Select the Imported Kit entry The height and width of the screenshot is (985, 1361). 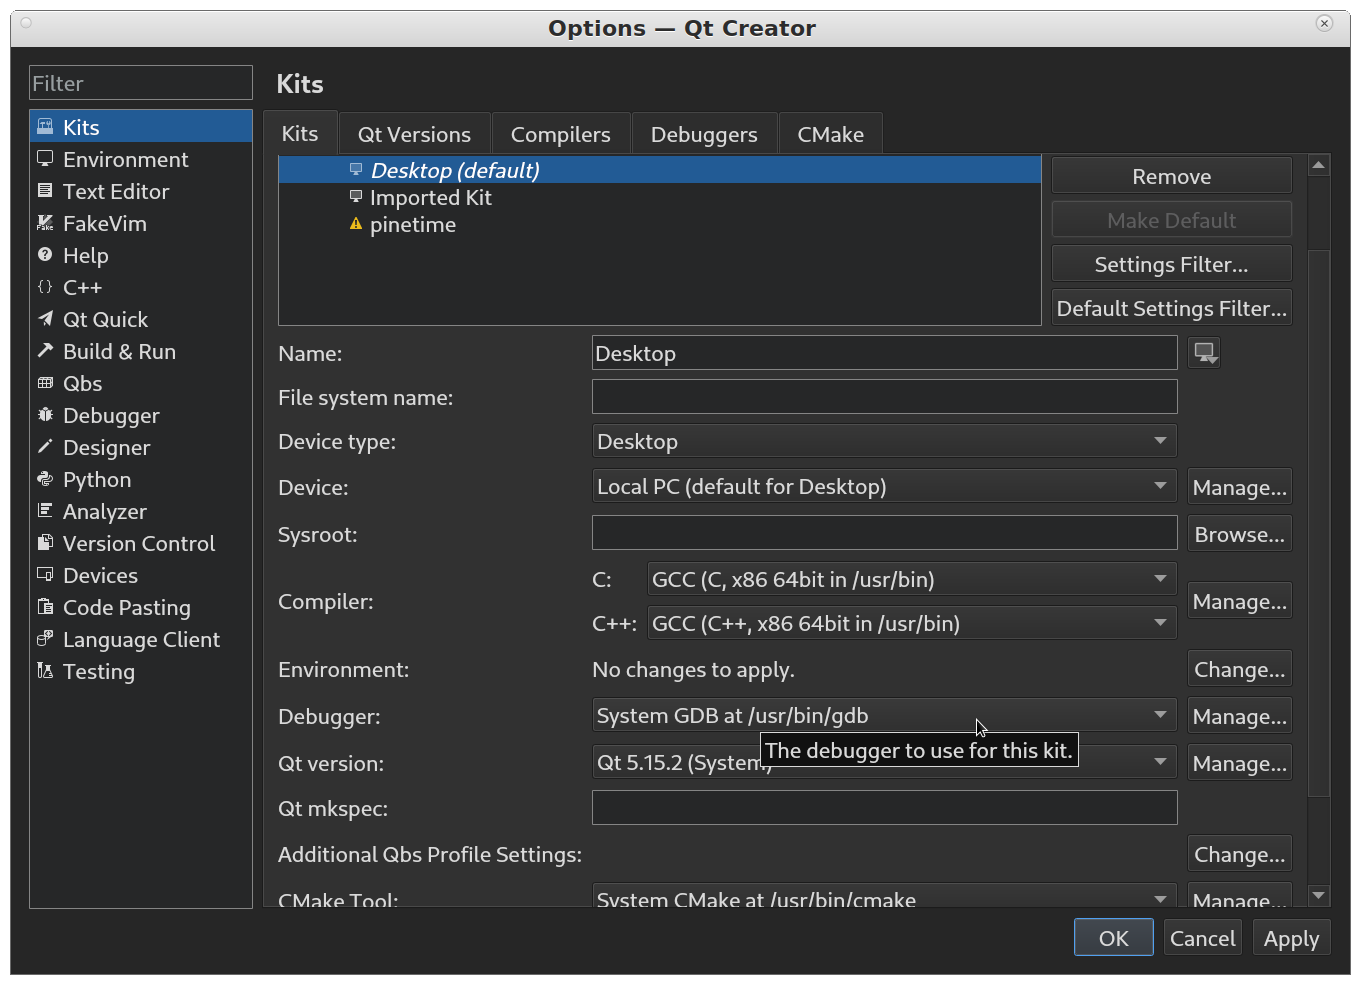point(660,197)
